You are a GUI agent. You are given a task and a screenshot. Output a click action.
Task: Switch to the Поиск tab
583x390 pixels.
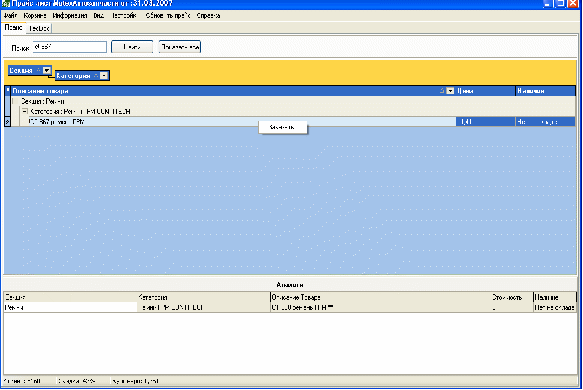[x=13, y=28]
